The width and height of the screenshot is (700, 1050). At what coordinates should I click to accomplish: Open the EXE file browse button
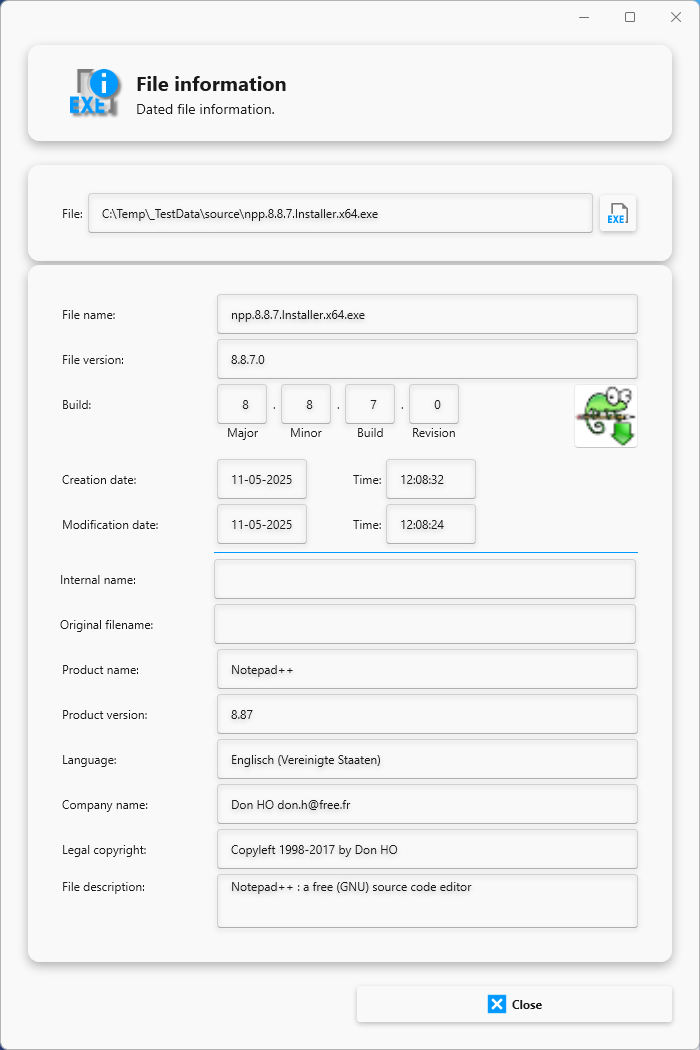point(617,214)
